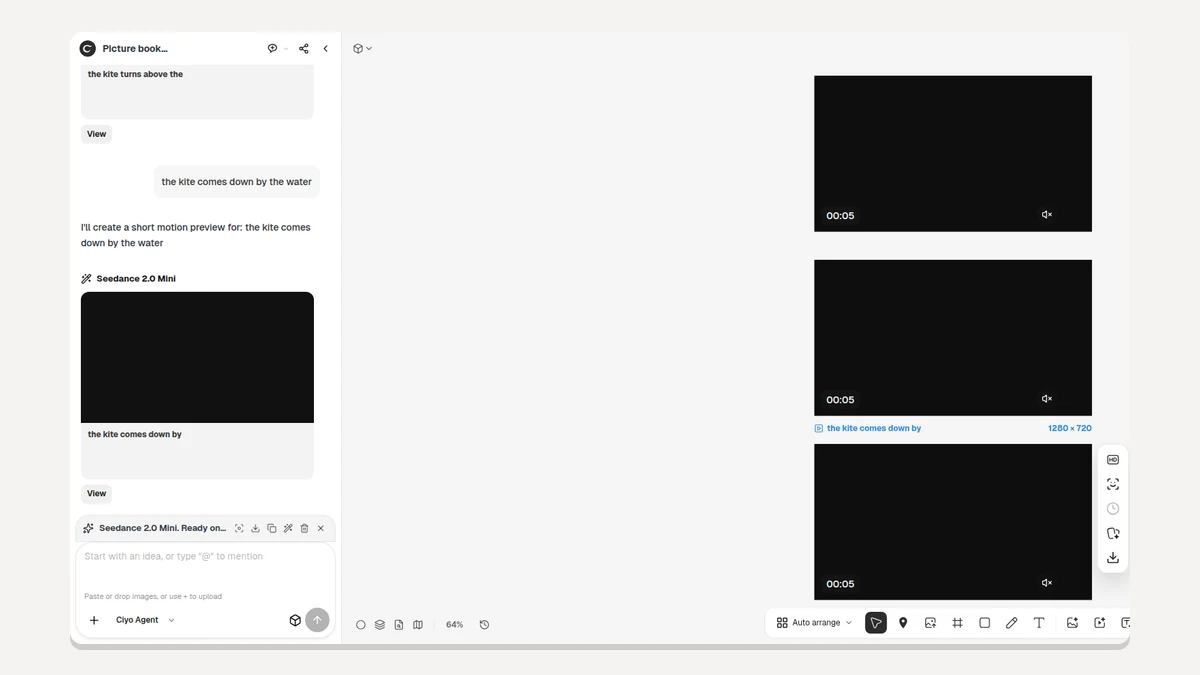
Task: Open the layers stack icon
Action: (x=380, y=625)
